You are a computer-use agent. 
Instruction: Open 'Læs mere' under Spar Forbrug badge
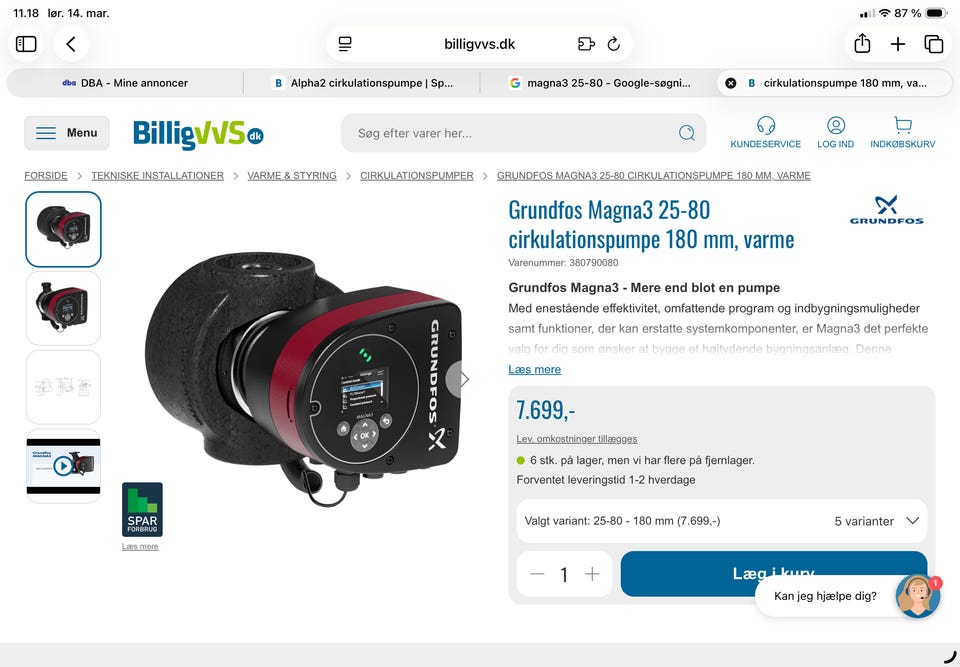pyautogui.click(x=140, y=546)
